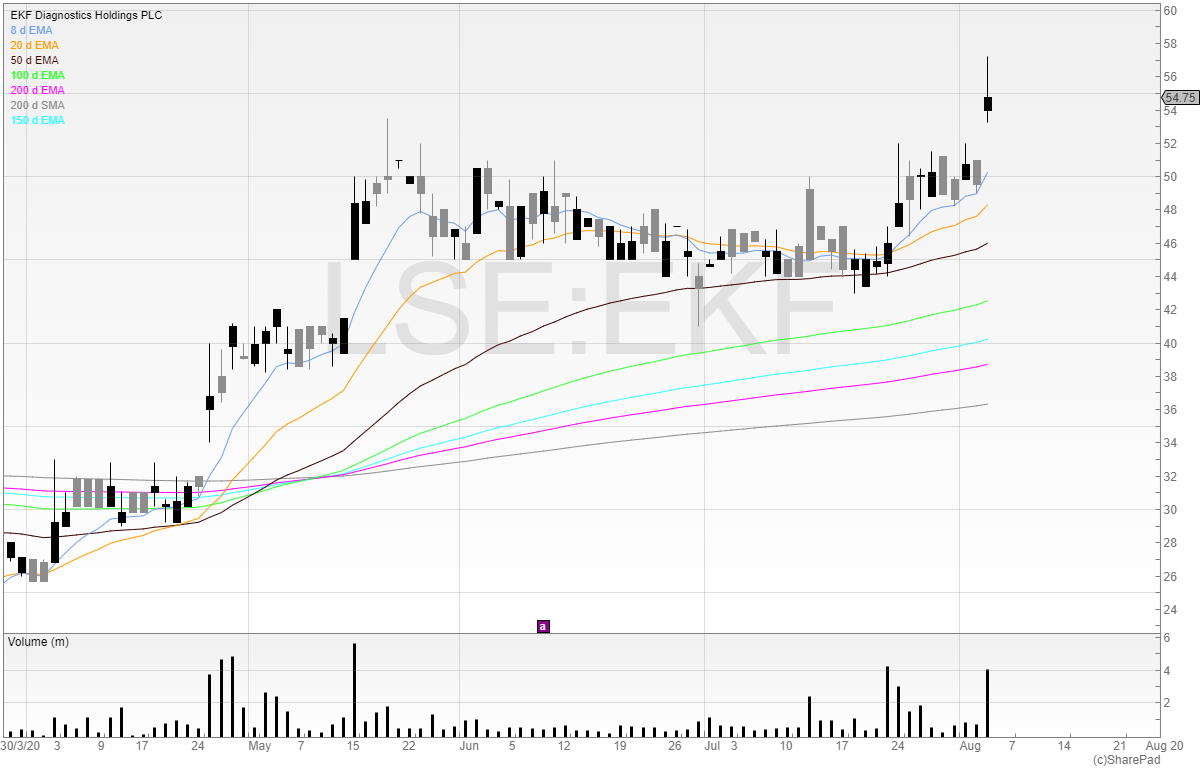Click the 60 price axis label

pyautogui.click(x=1167, y=10)
